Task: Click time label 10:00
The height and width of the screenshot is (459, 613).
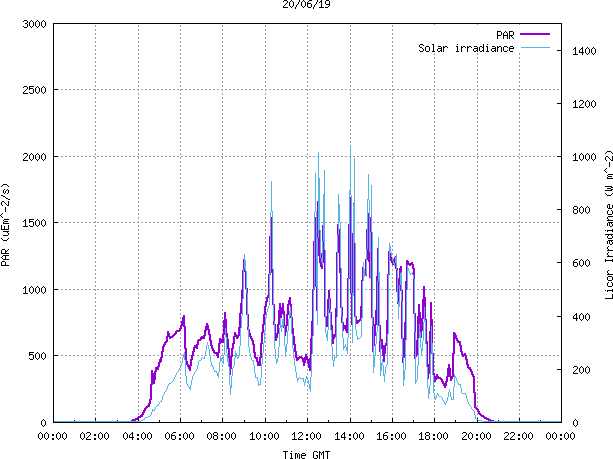Action: click(x=264, y=436)
